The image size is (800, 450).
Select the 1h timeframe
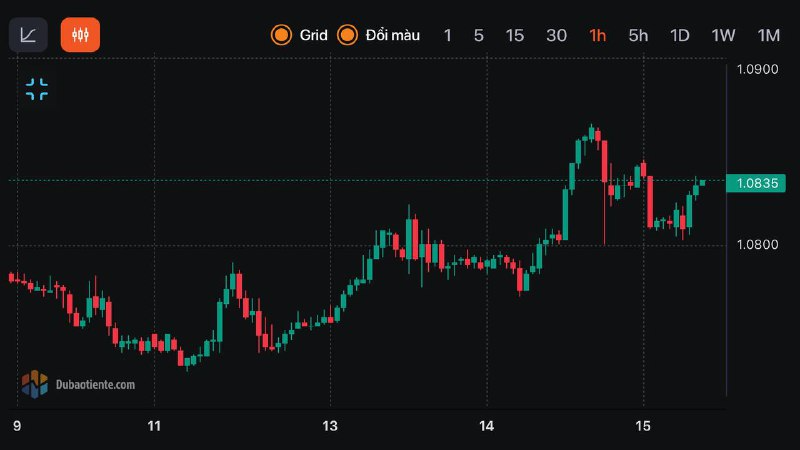coord(597,35)
